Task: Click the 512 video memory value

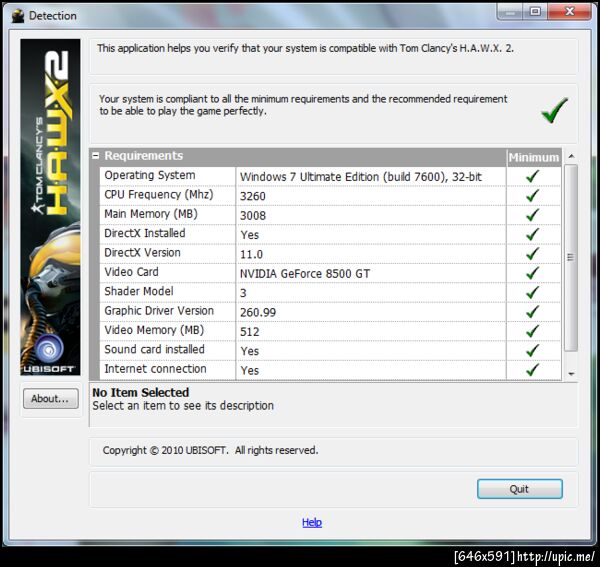Action: click(249, 332)
